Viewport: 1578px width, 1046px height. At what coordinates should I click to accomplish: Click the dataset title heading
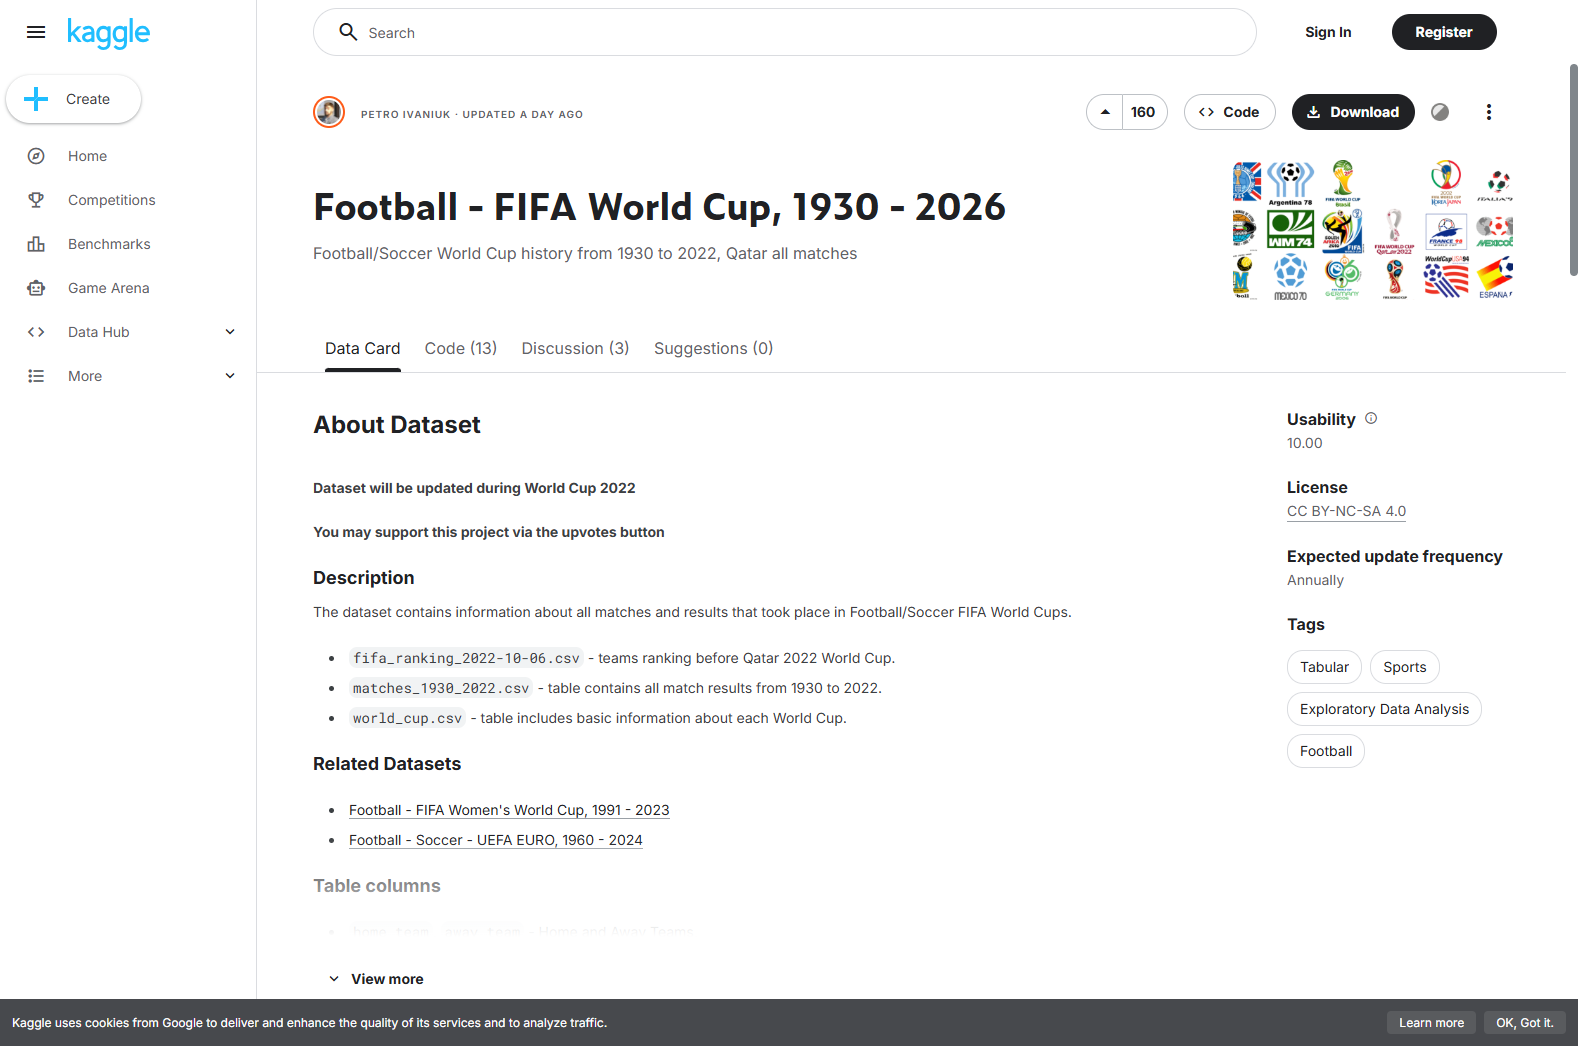(x=659, y=207)
